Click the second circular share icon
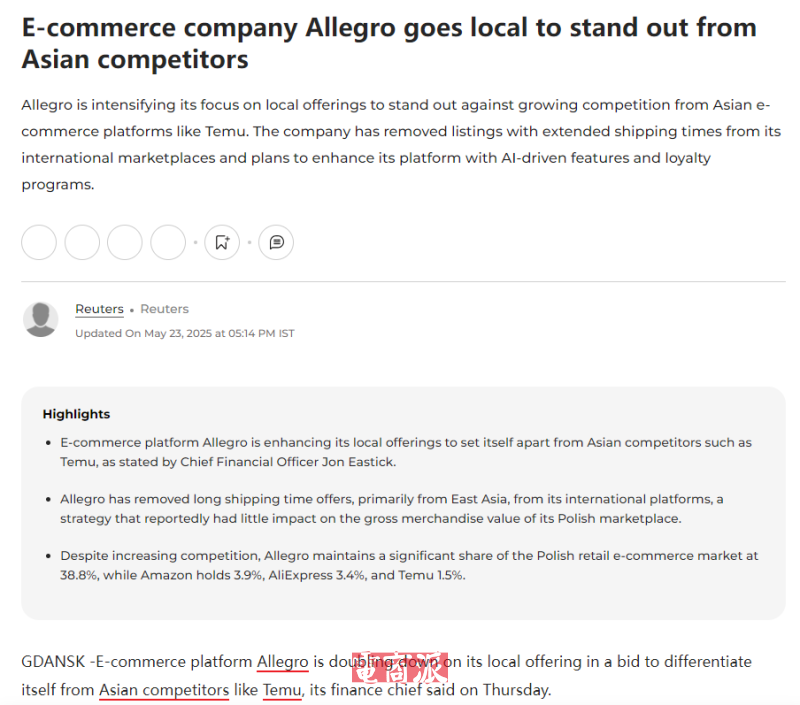Screen dimensions: 800x705 click(x=82, y=242)
